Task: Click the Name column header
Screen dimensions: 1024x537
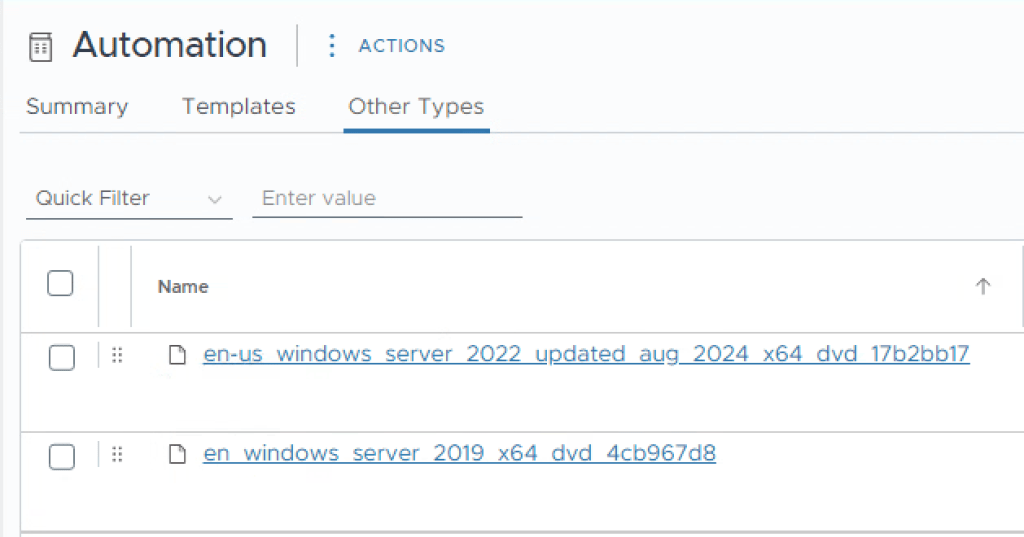Action: [183, 287]
